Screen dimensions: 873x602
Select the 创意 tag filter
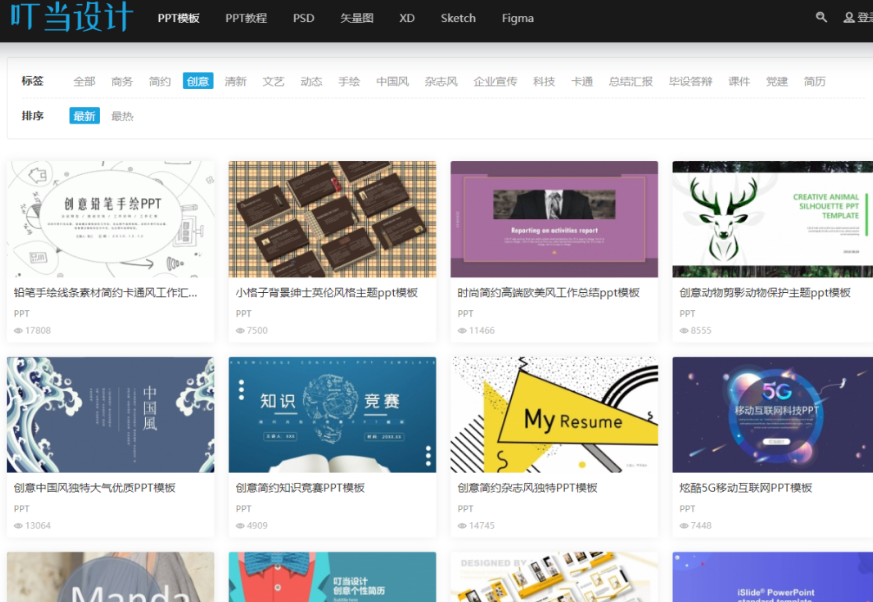197,81
